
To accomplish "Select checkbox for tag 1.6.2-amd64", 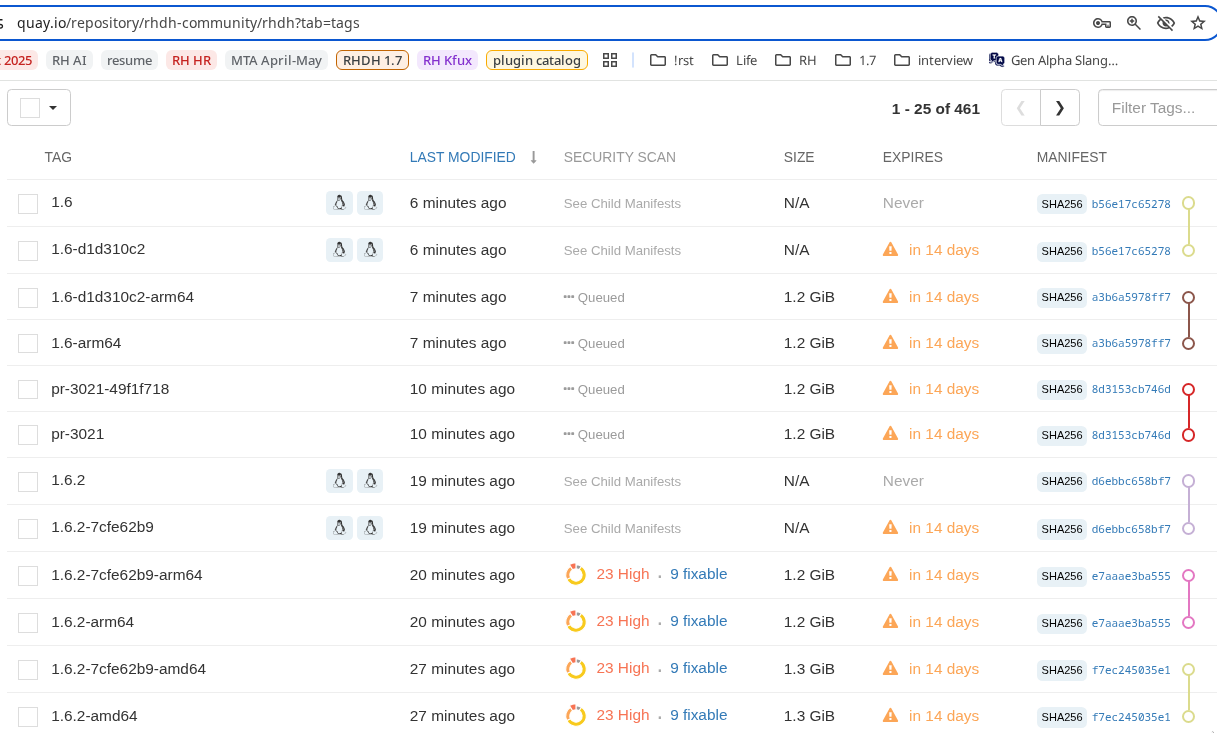I will [28, 717].
